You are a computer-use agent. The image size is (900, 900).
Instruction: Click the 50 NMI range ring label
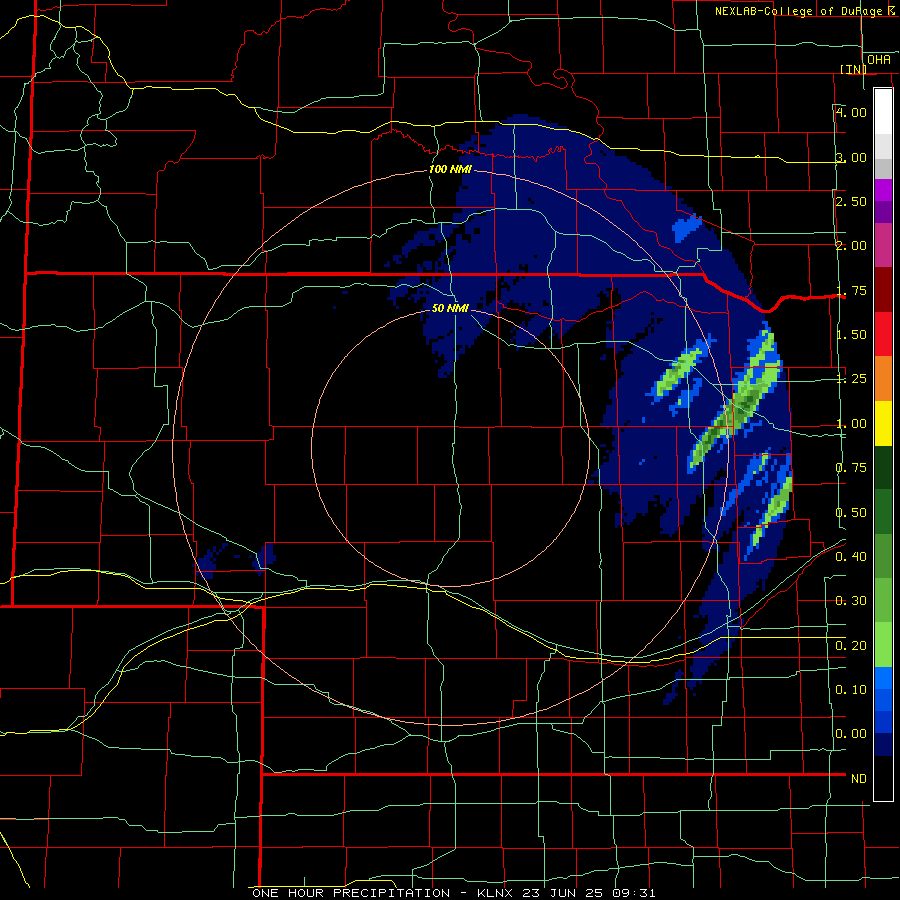[x=450, y=308]
